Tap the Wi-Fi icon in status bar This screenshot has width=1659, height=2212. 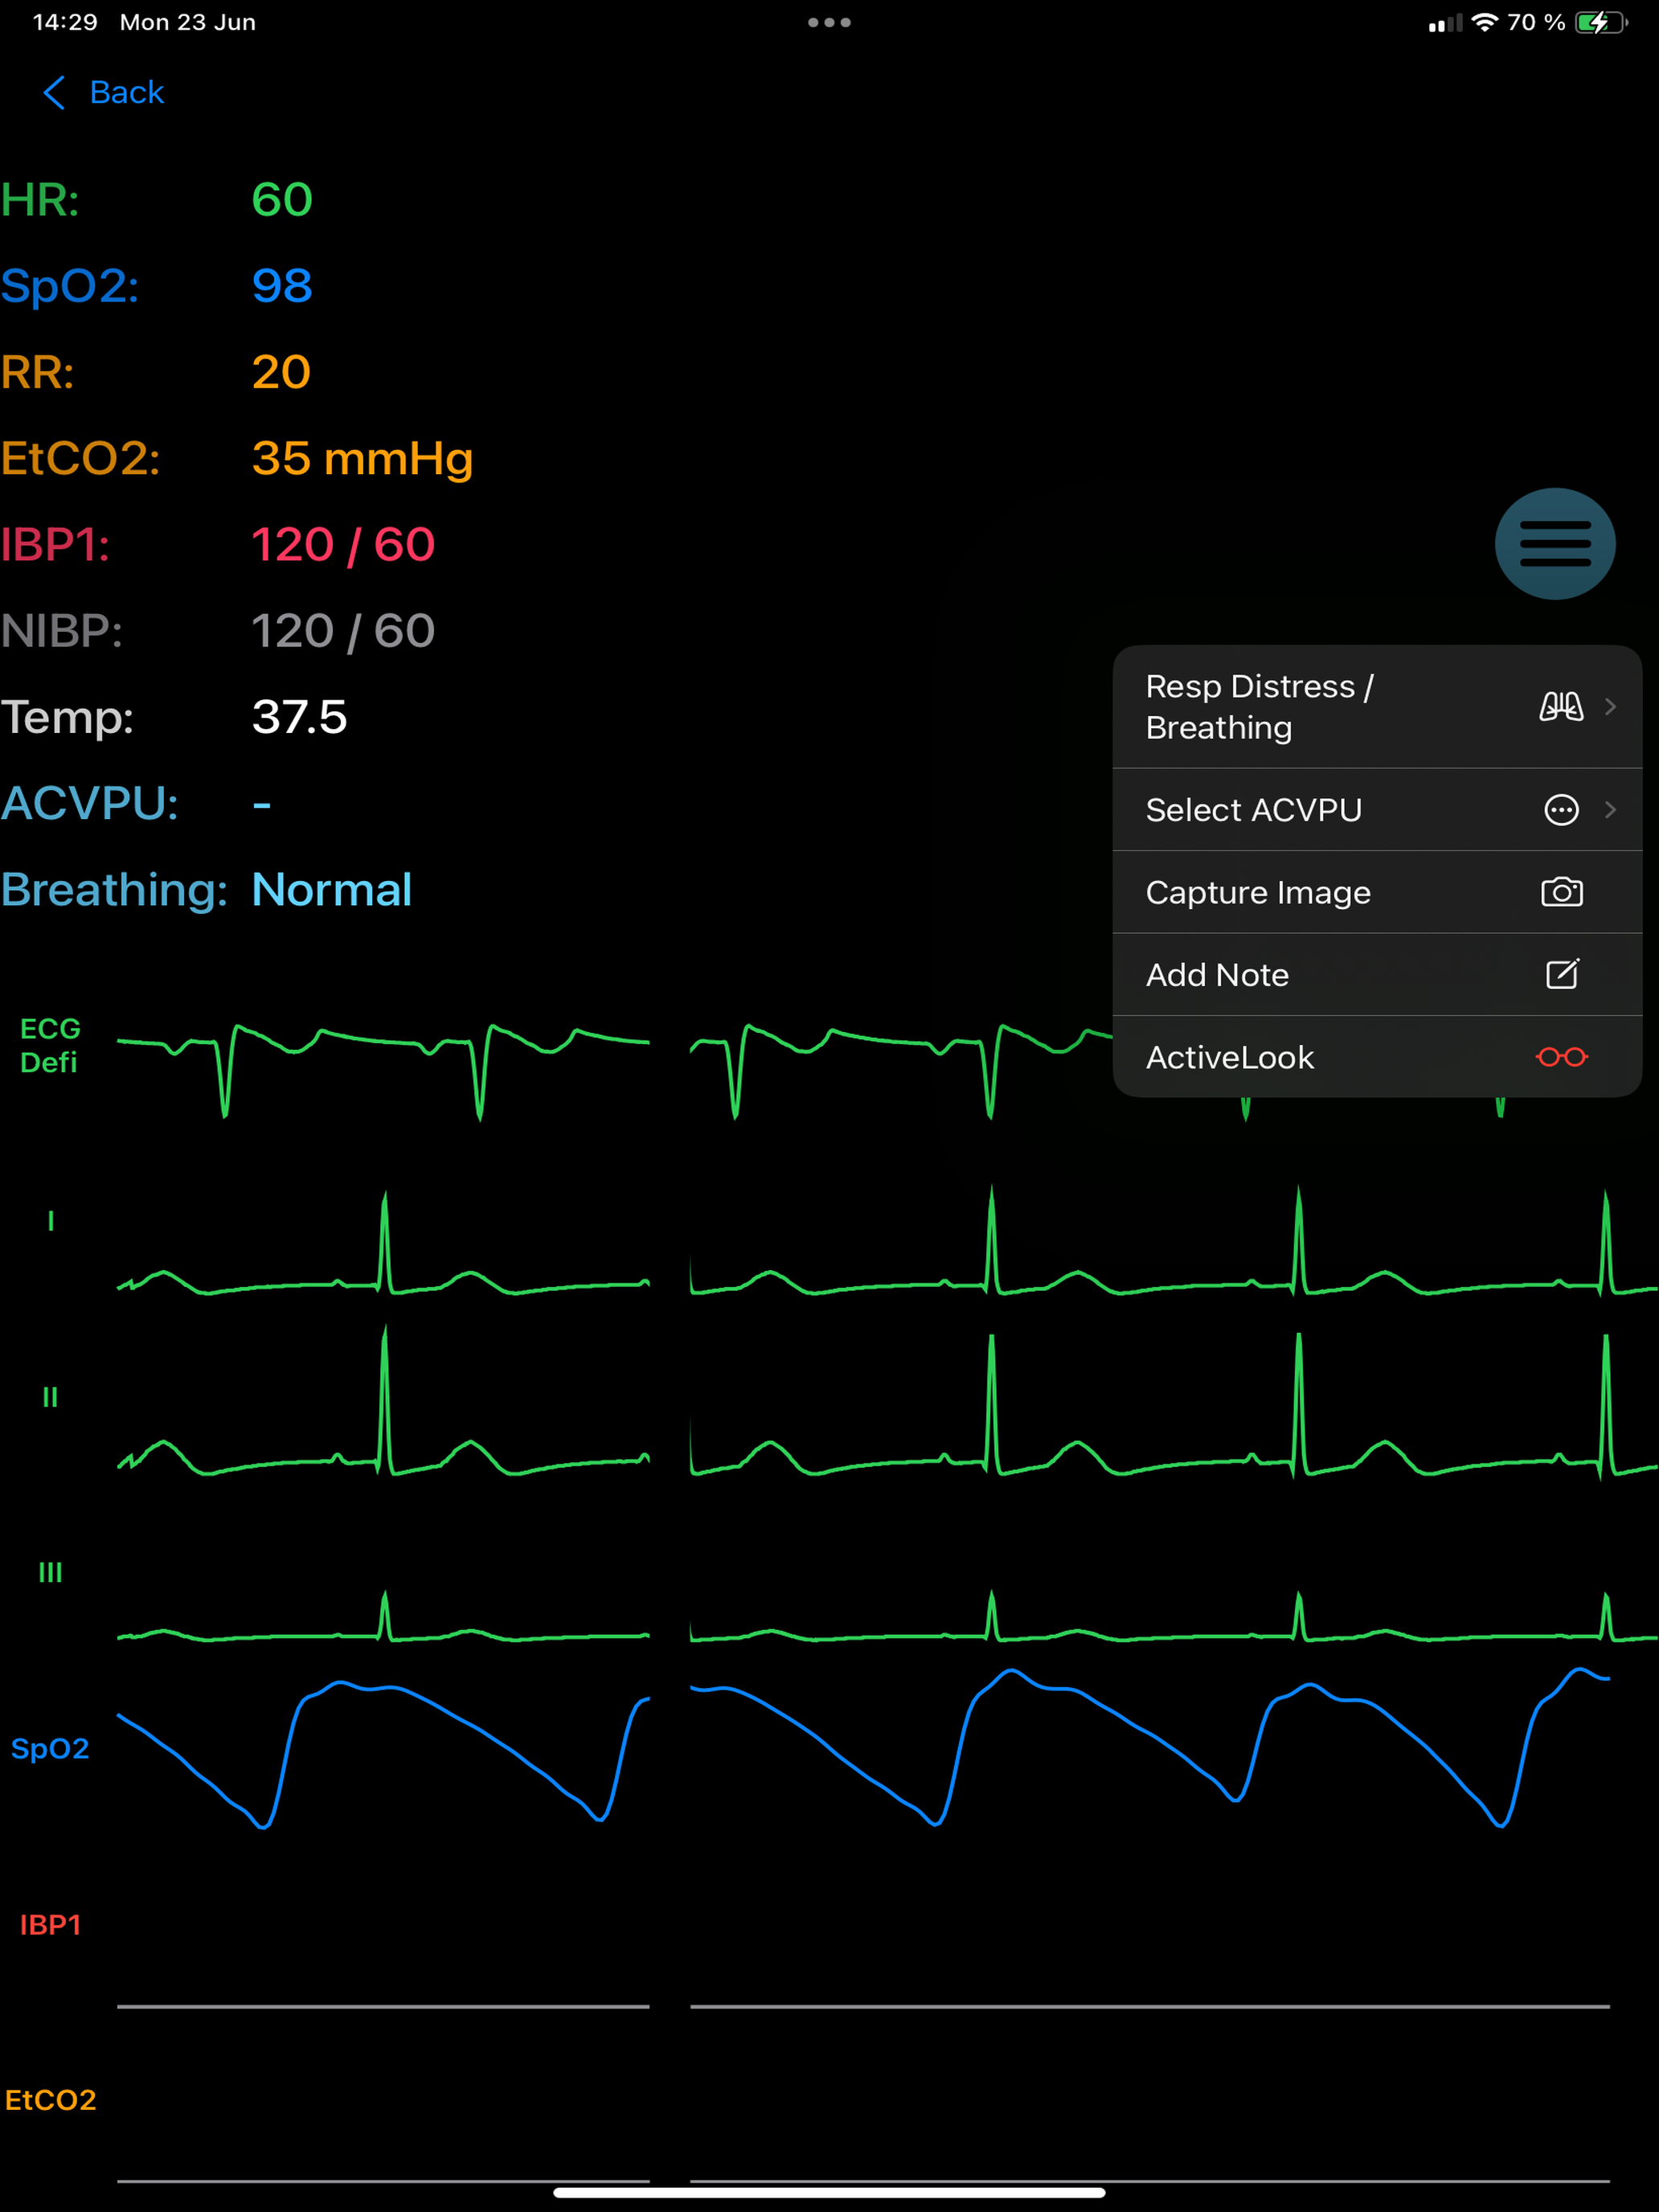(x=1485, y=22)
